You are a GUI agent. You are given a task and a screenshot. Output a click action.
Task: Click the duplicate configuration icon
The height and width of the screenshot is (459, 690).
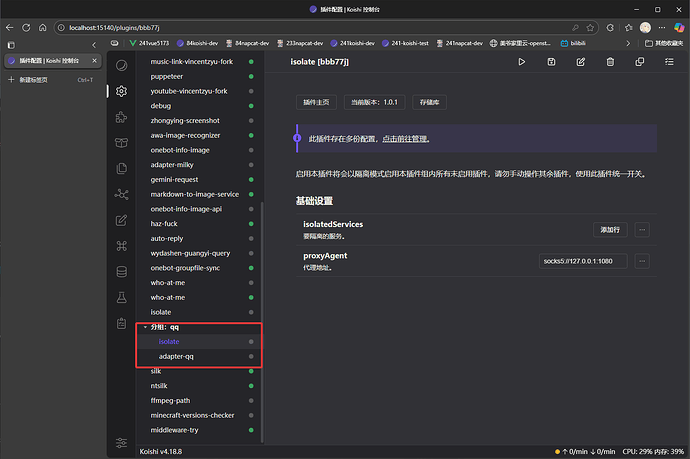(639, 62)
